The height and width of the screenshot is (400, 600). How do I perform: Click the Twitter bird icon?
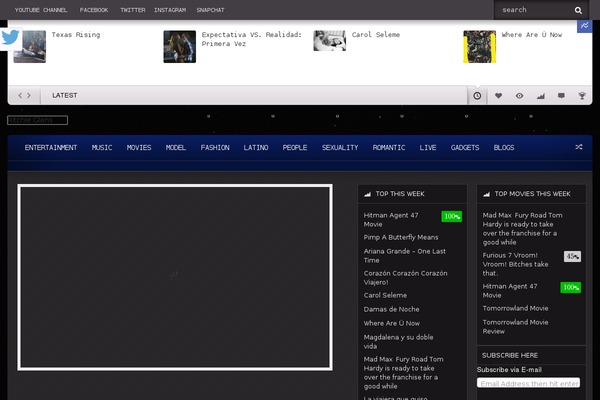point(10,38)
